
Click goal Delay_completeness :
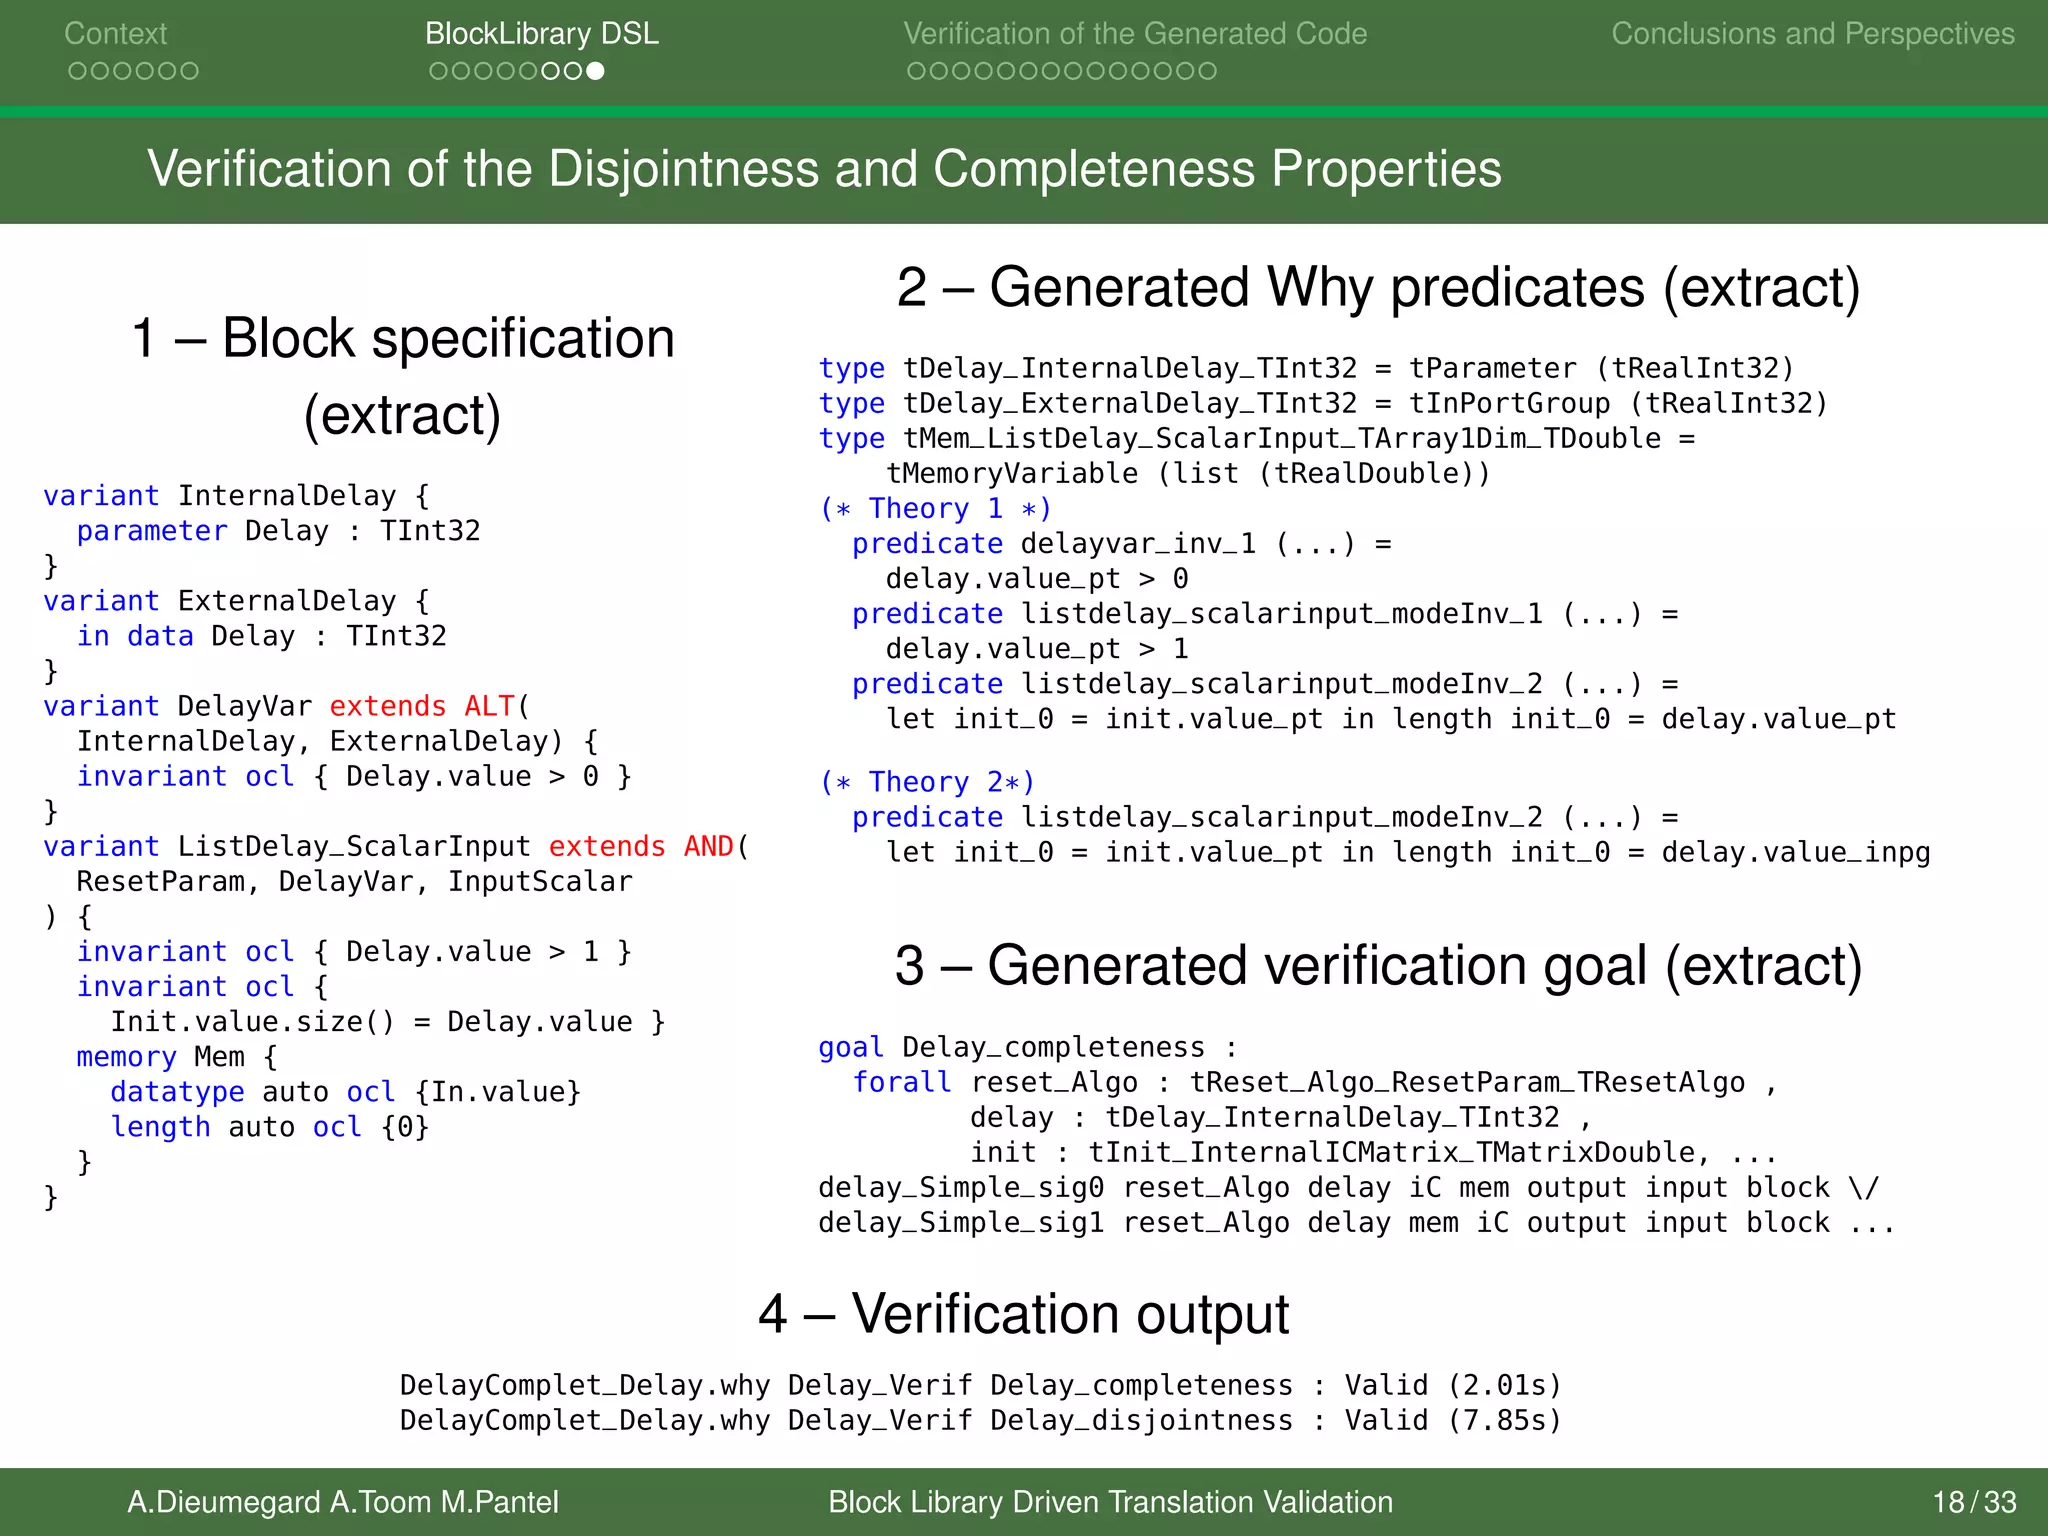[1028, 1047]
